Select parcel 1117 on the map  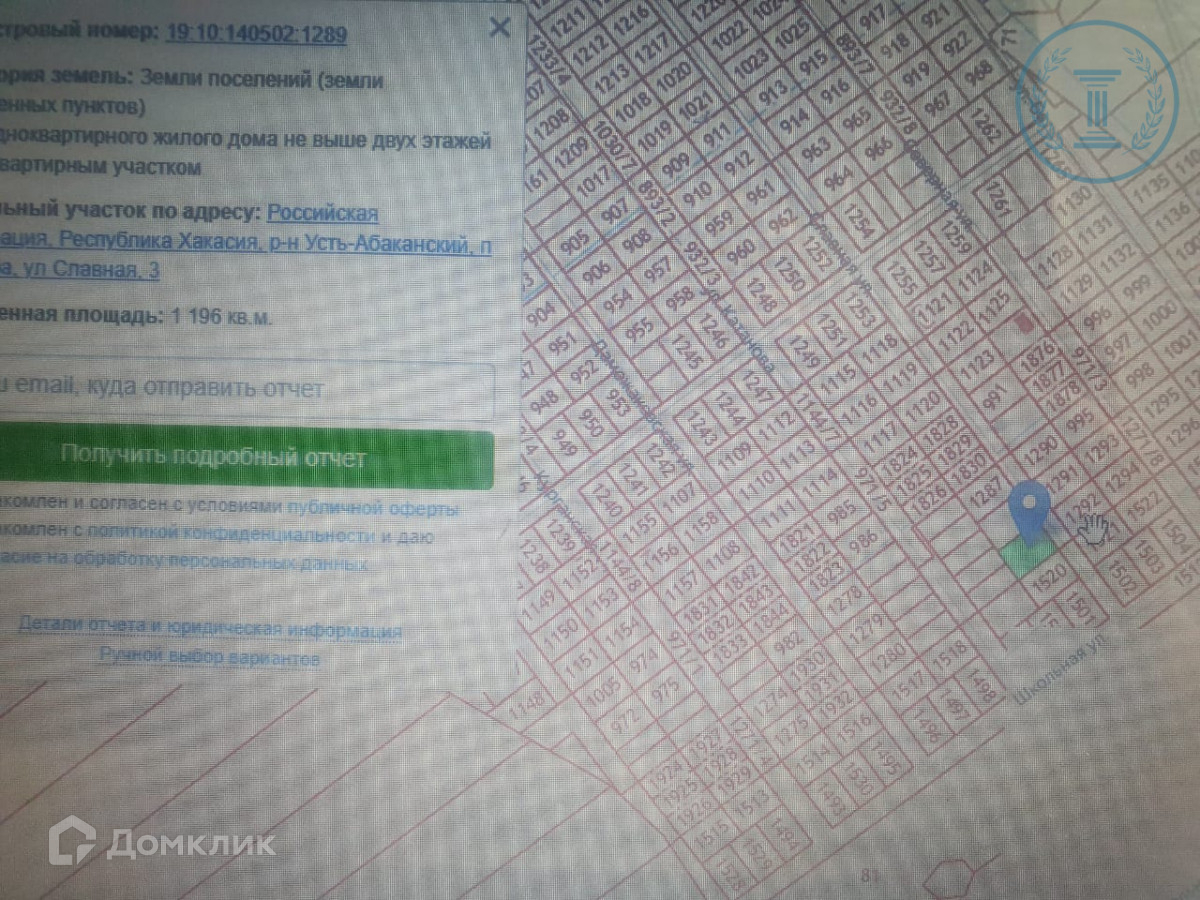point(881,438)
